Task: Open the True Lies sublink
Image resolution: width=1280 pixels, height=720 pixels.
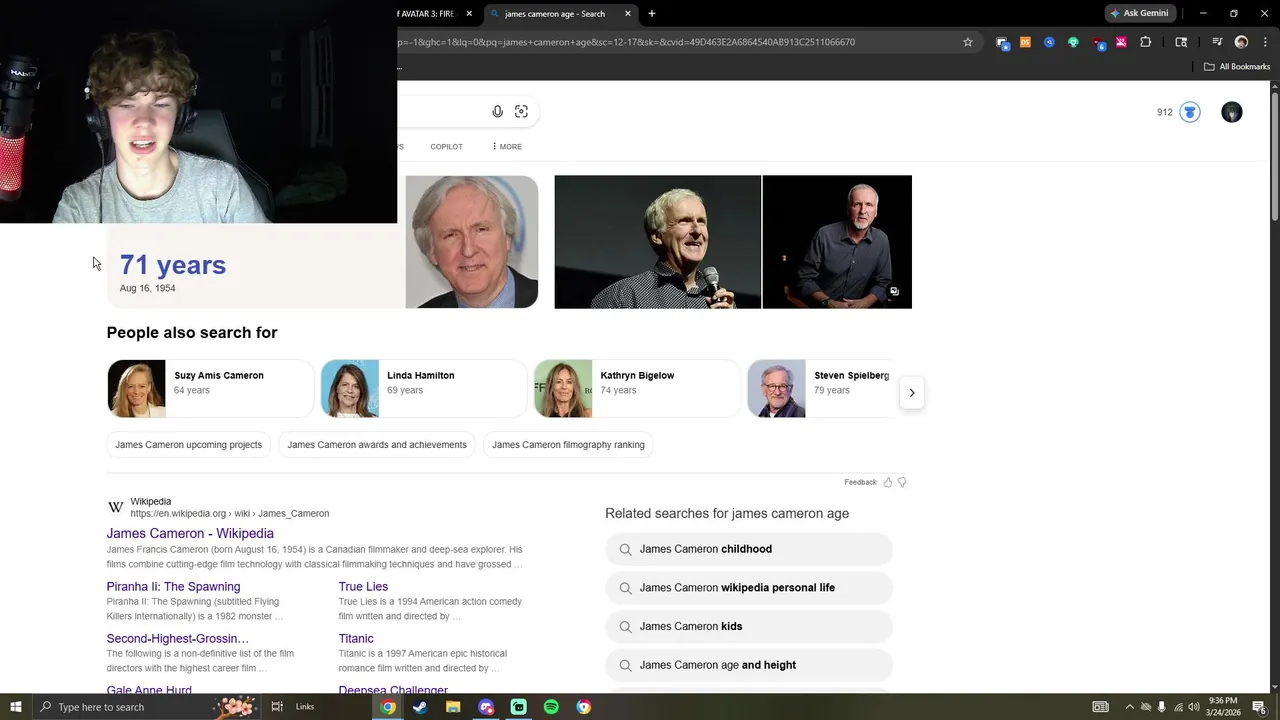Action: (x=363, y=587)
